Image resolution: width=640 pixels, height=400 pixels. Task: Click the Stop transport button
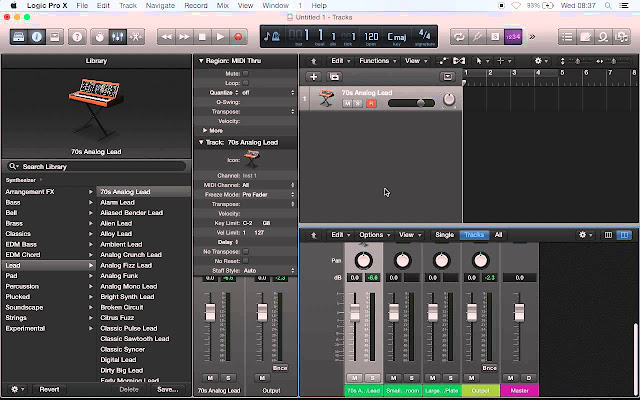pyautogui.click(x=202, y=37)
